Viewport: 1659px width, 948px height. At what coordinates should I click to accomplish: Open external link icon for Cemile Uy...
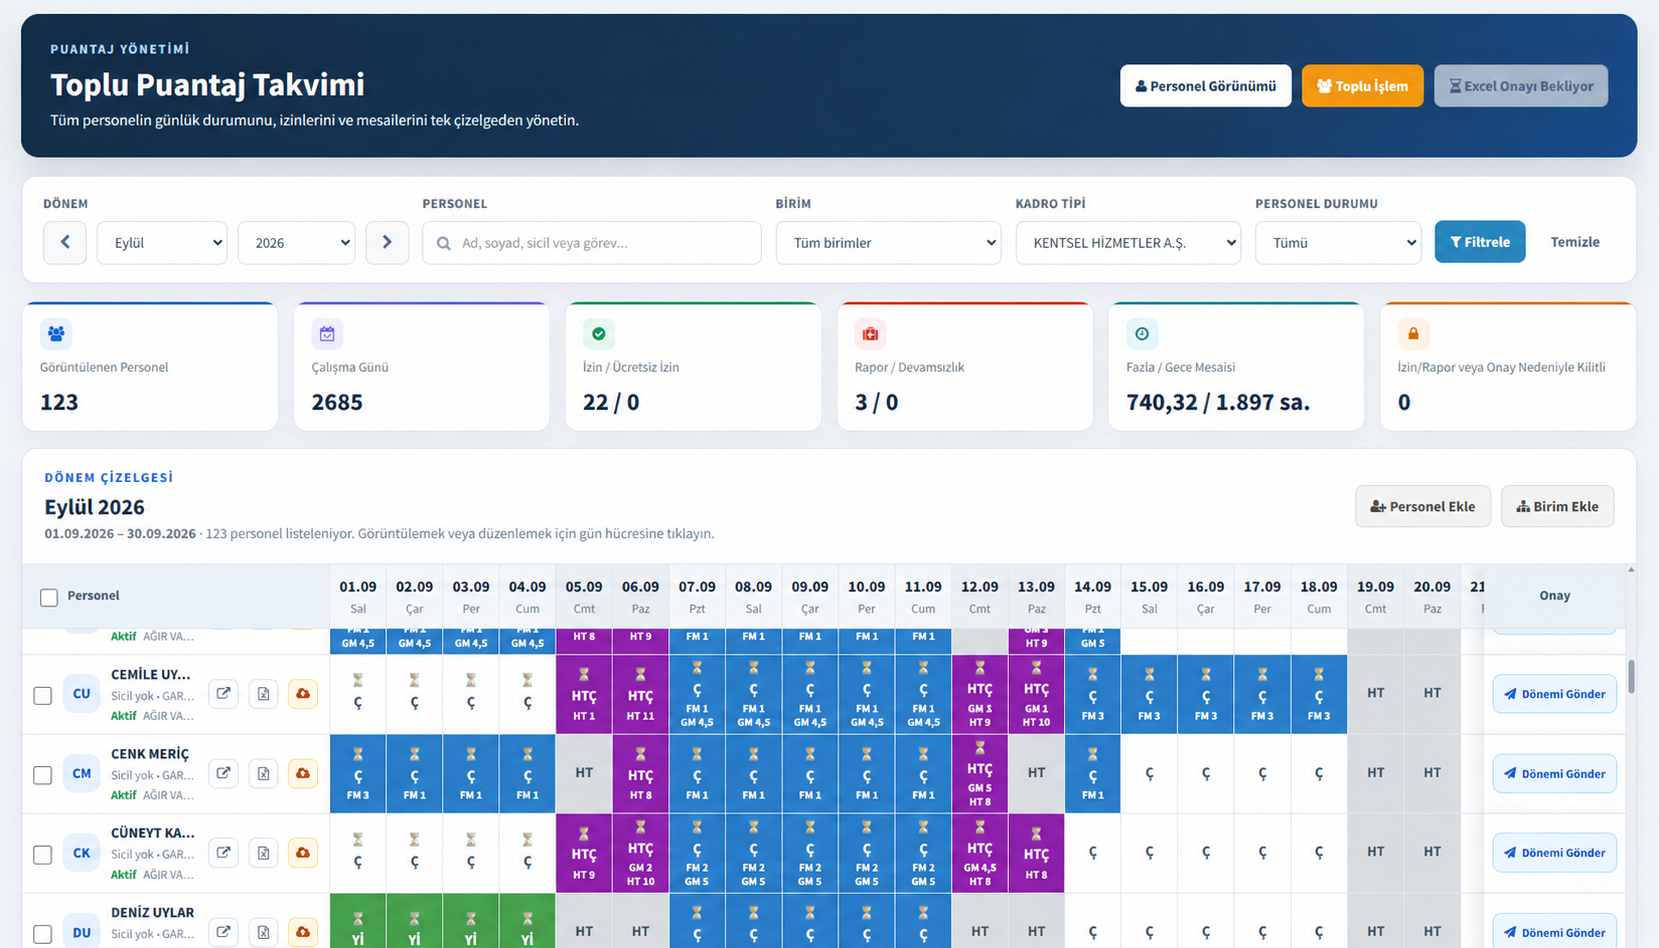tap(224, 693)
